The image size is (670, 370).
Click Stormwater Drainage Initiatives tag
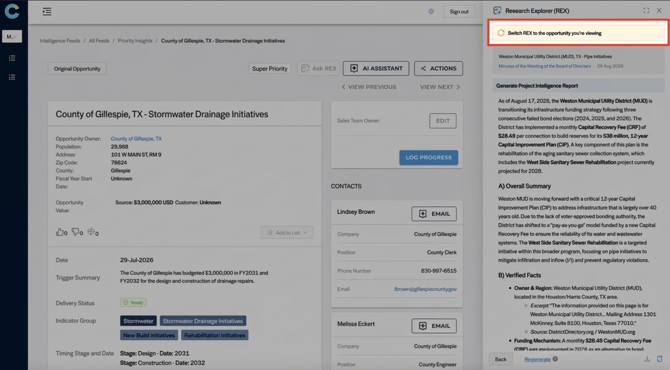(x=203, y=321)
